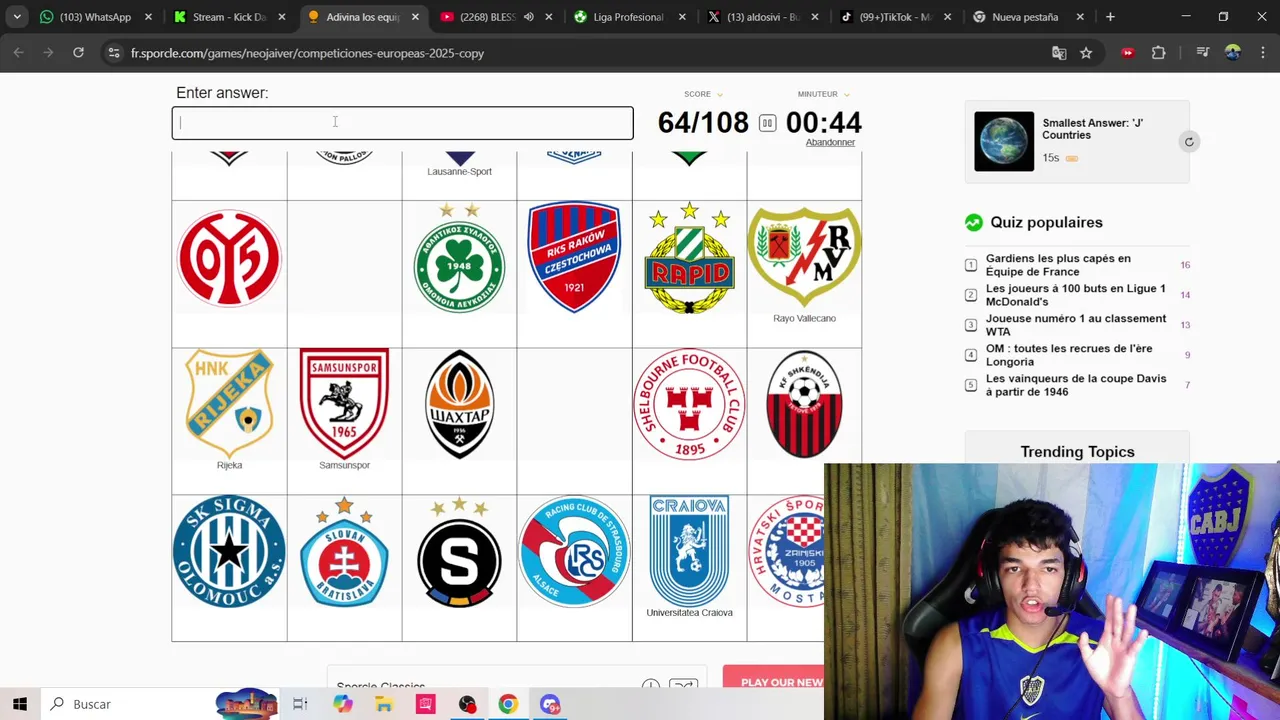Screen dimensions: 1280x720
Task: Close the Adivina los equipos tab
Action: pos(415,17)
